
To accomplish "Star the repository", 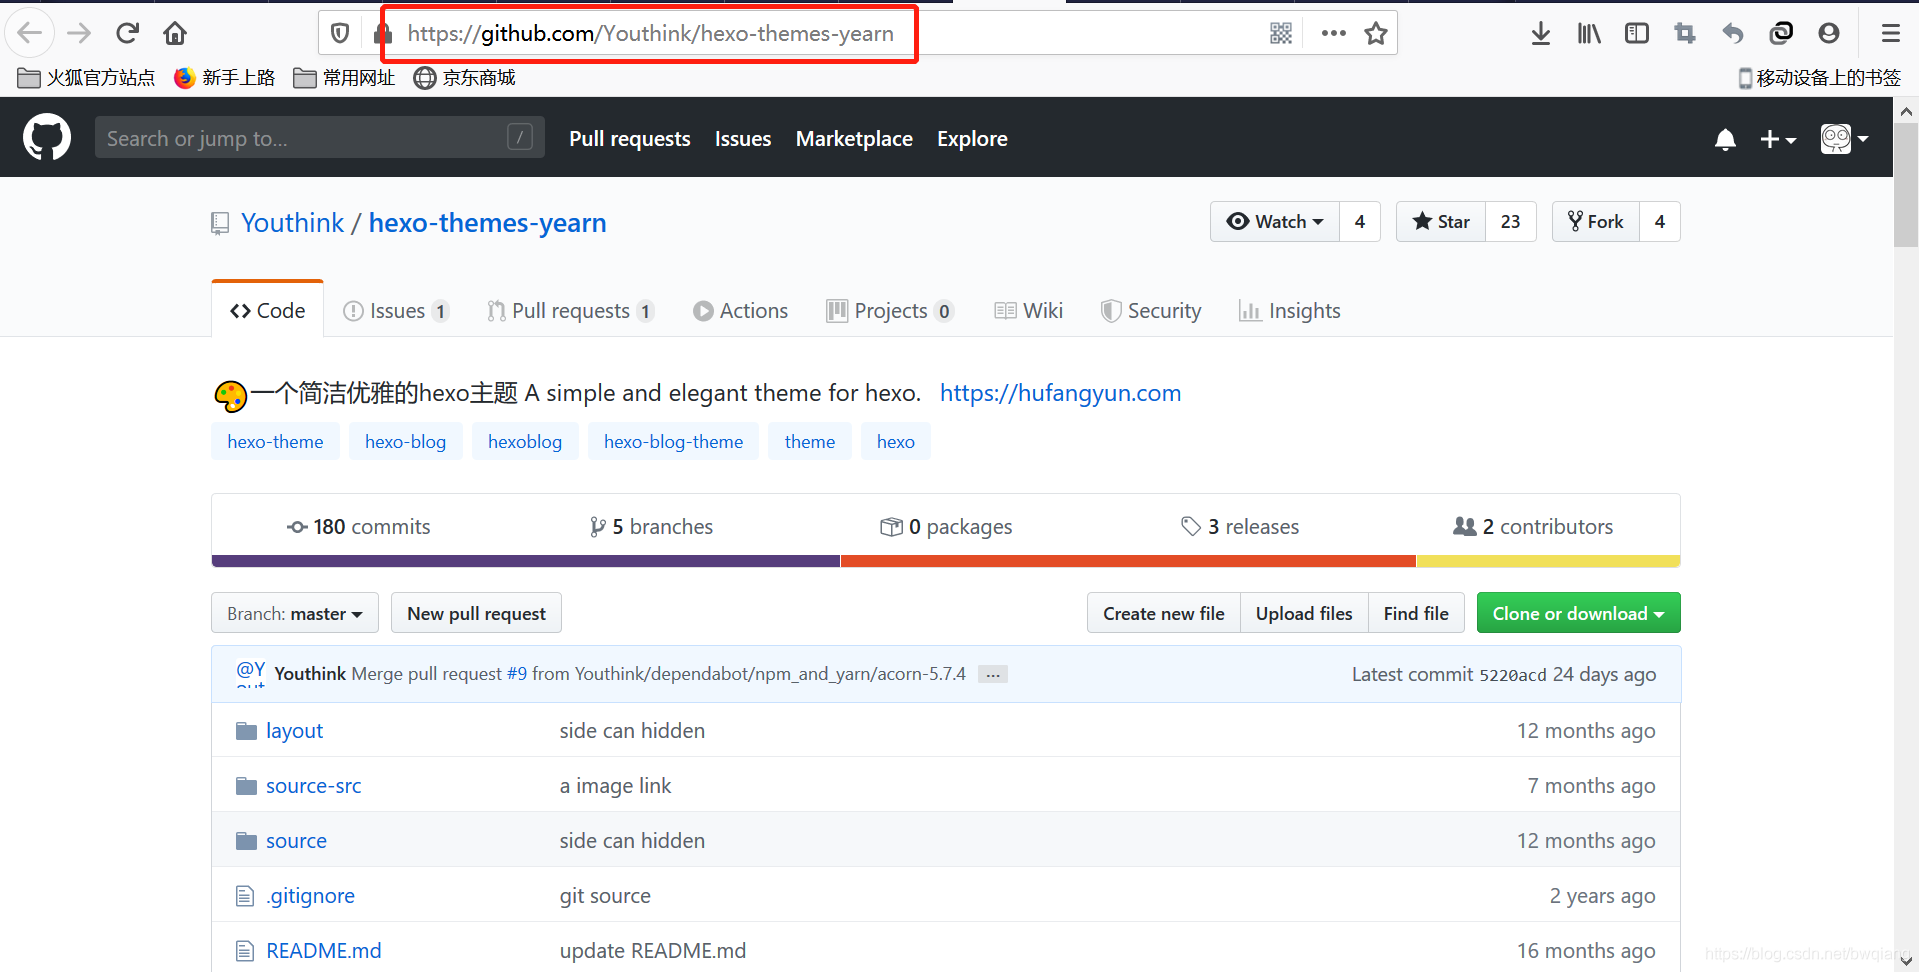I will click(x=1441, y=222).
